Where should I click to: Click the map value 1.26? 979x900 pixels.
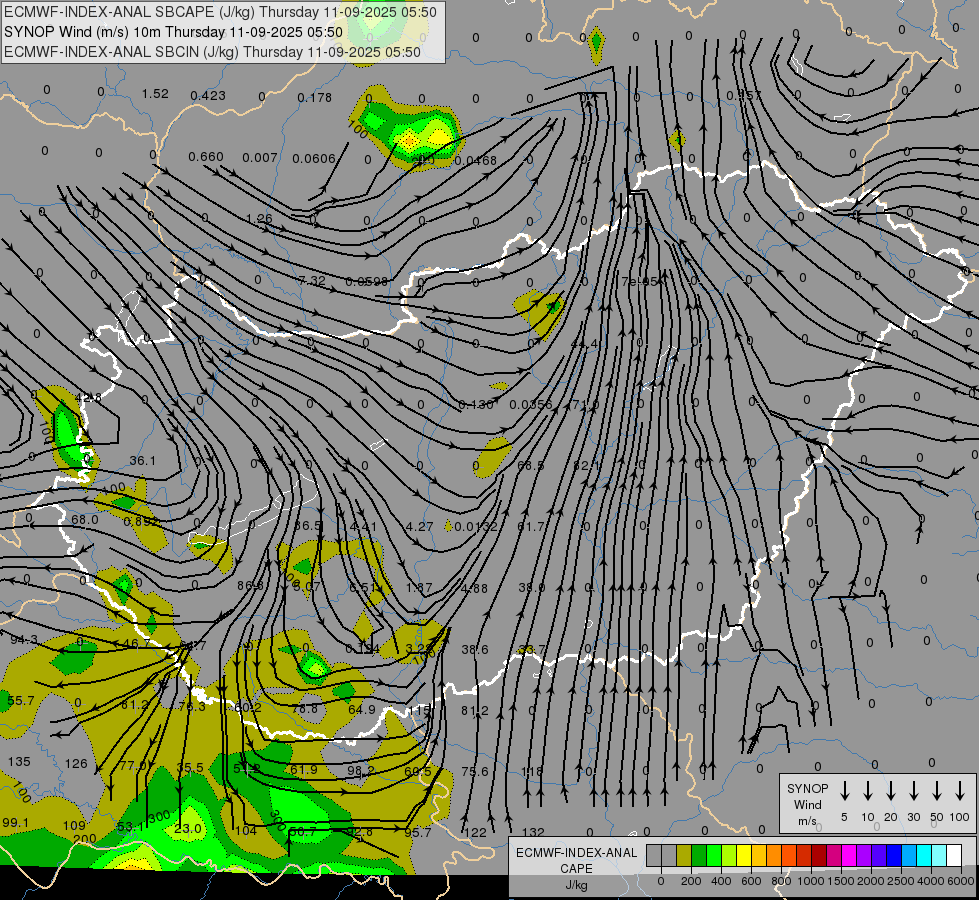click(x=259, y=219)
